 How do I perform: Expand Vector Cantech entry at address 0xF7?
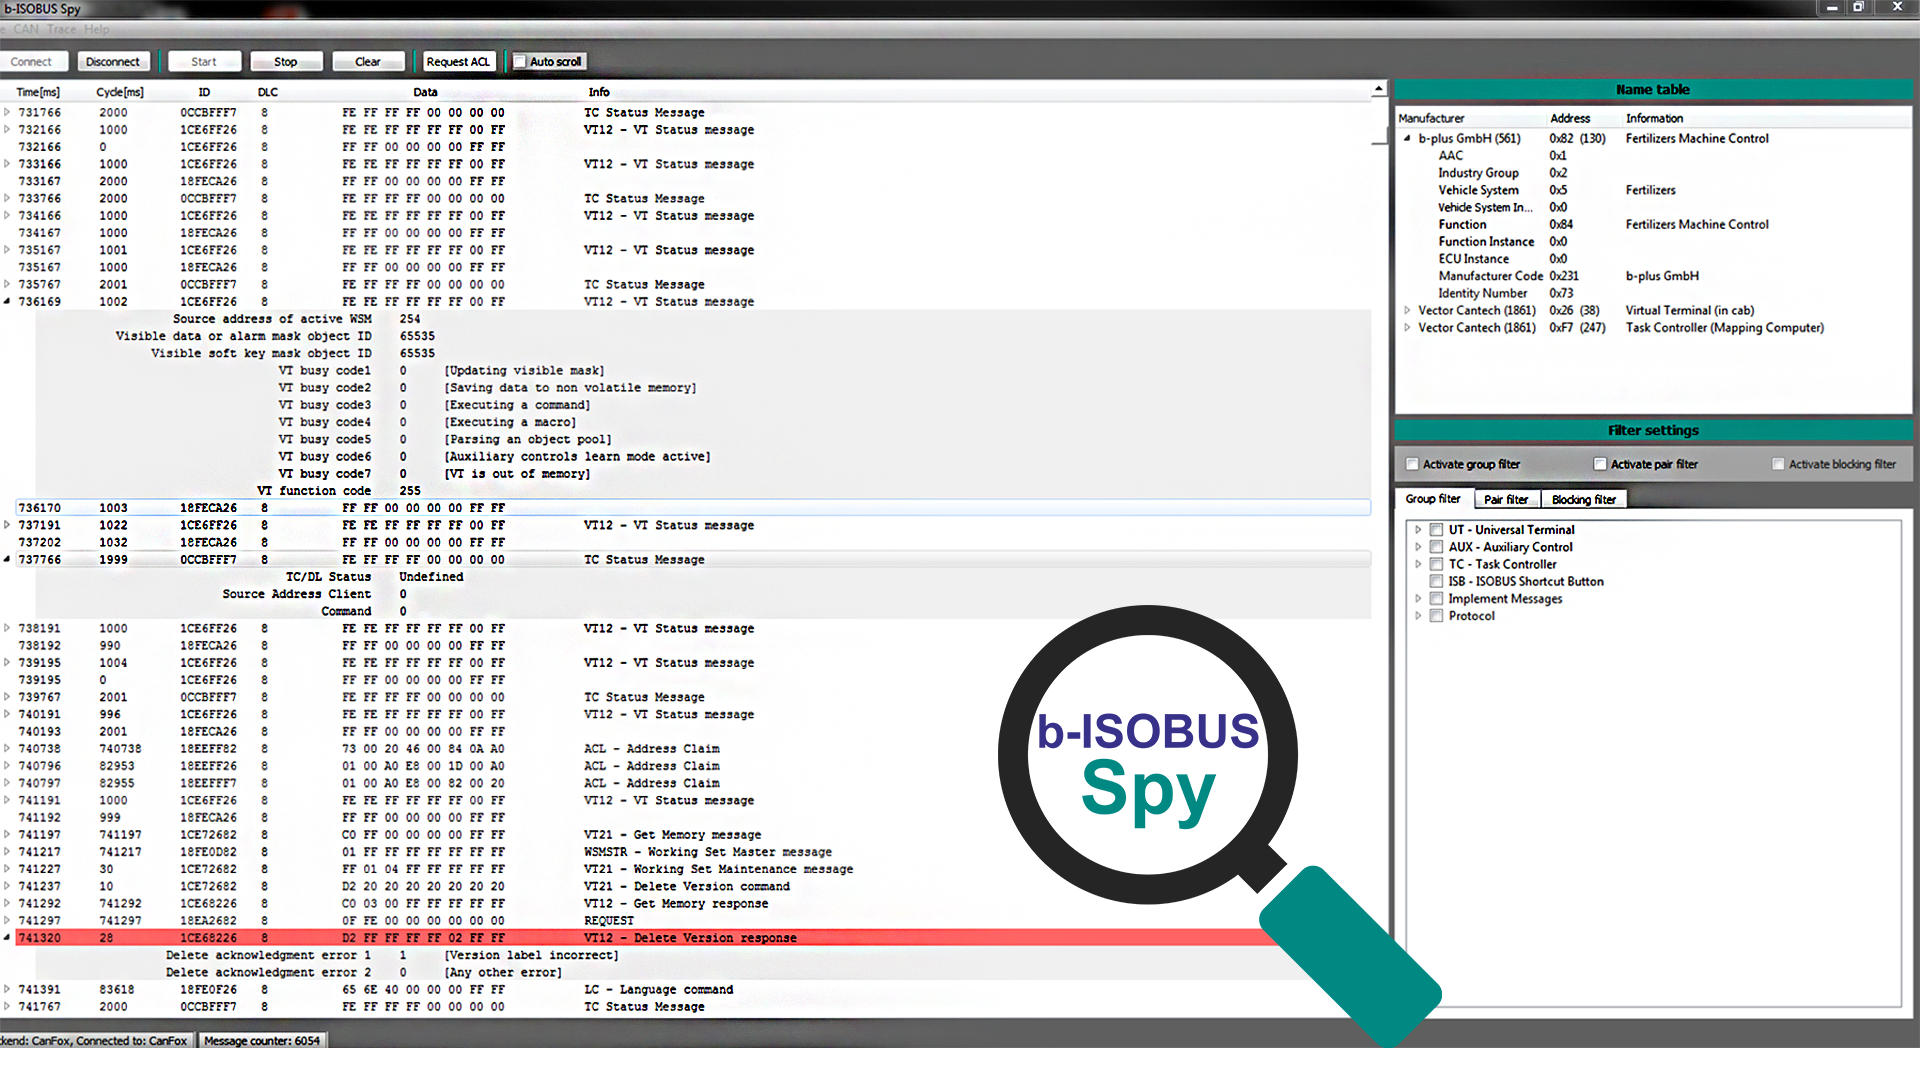tap(1407, 328)
